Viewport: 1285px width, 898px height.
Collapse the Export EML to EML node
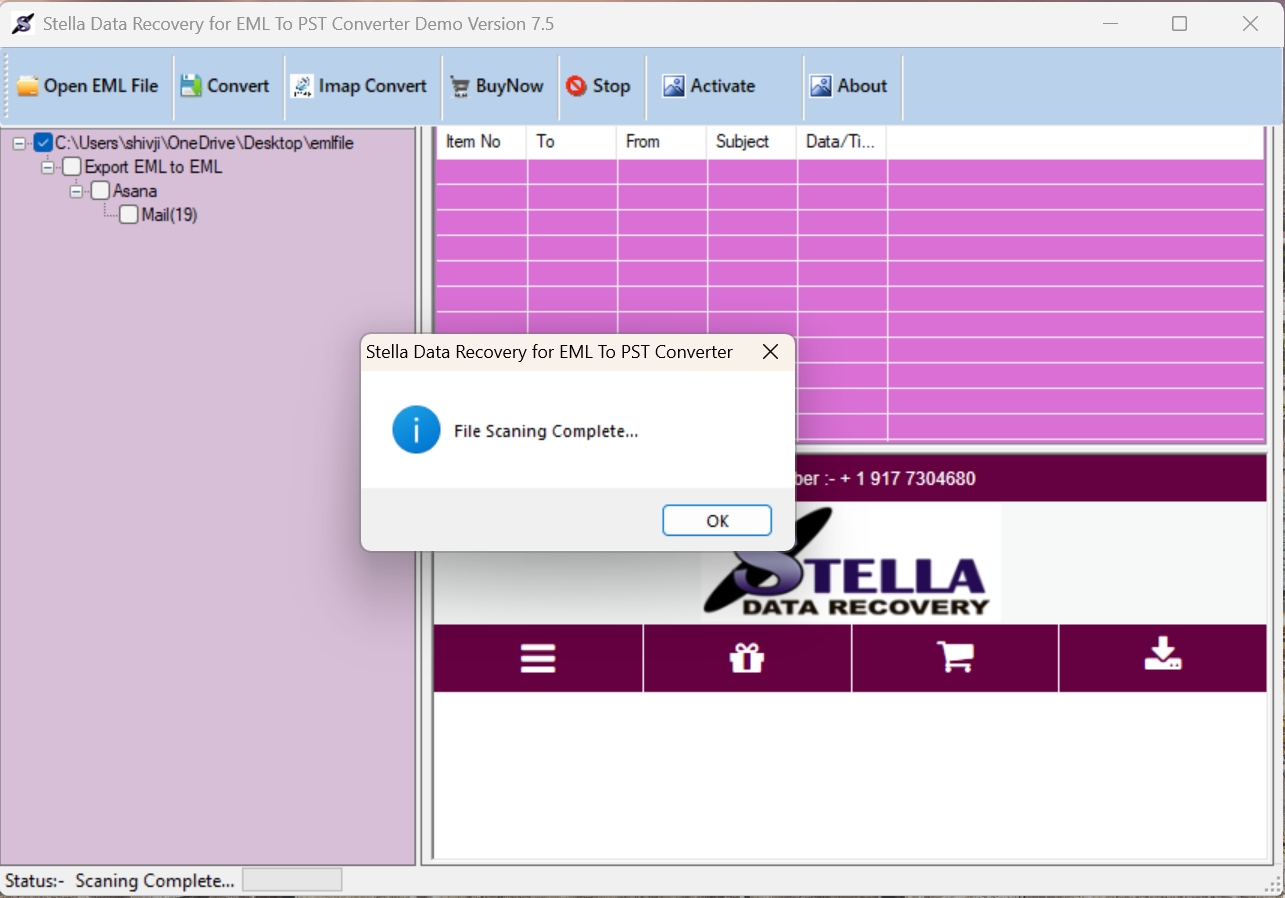(47, 167)
